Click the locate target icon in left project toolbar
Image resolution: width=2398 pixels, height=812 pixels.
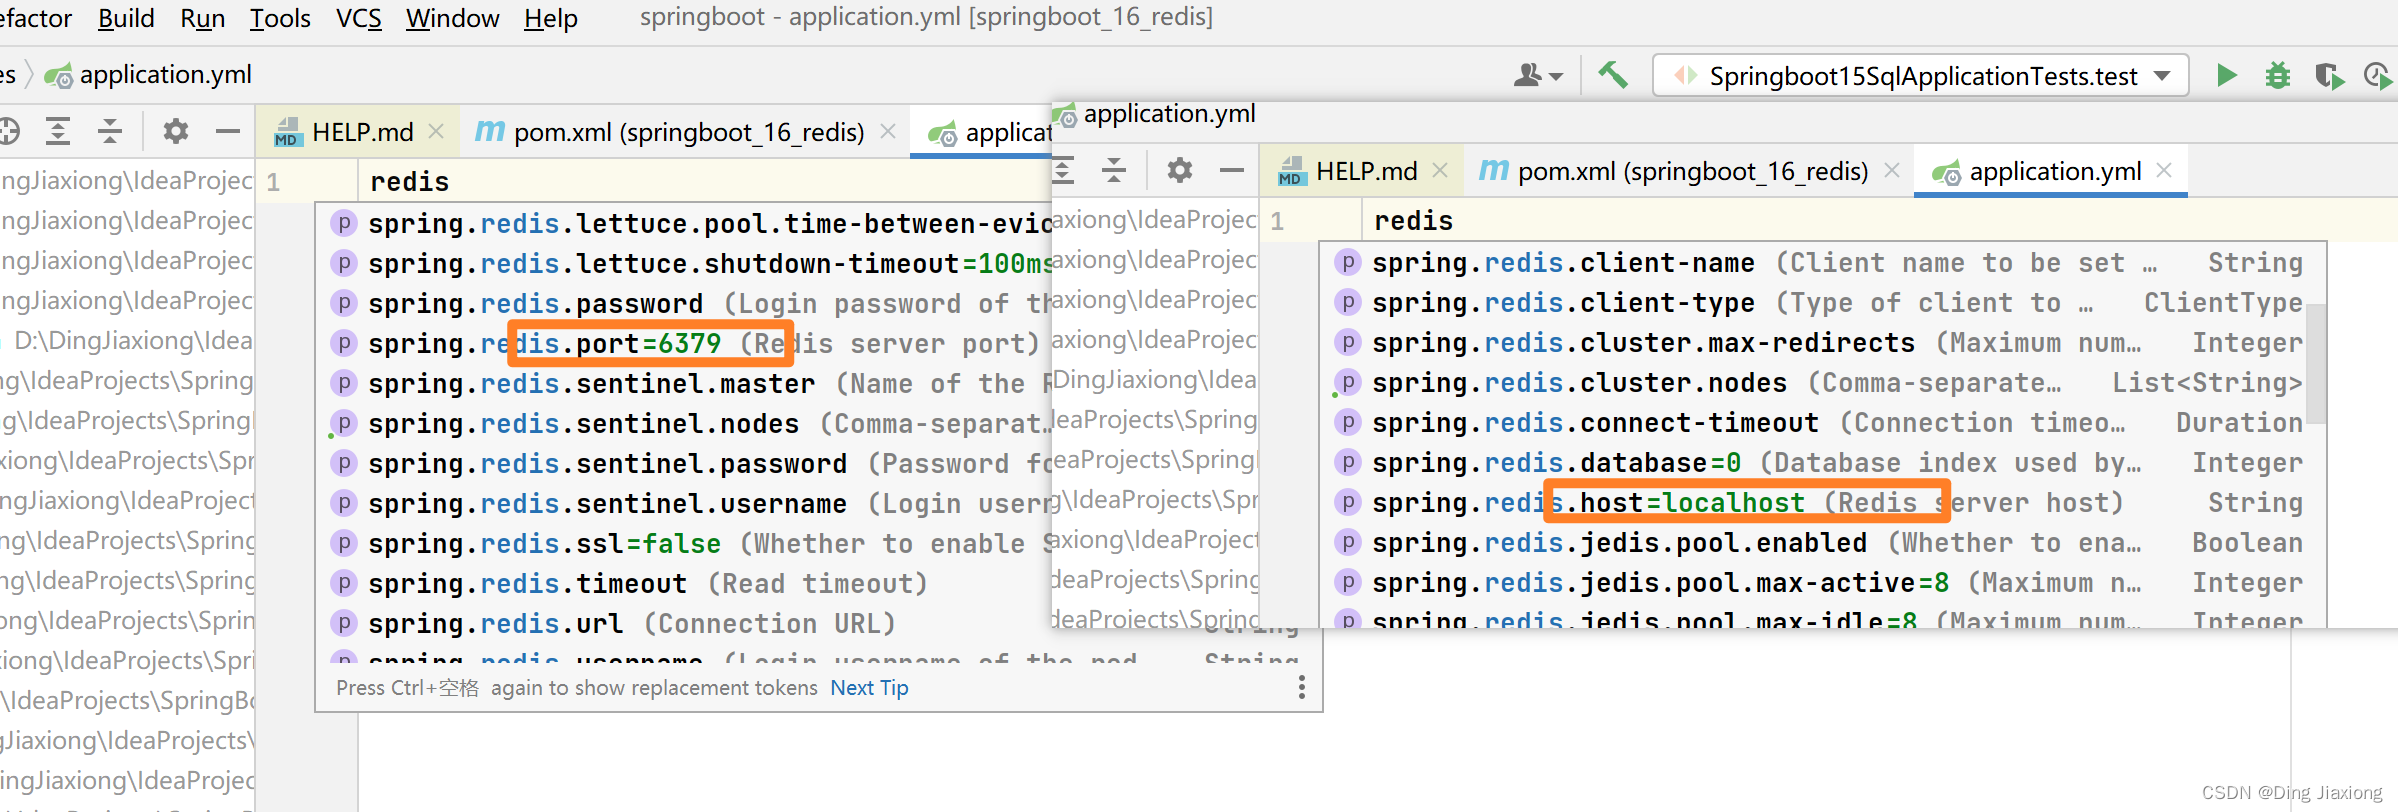coord(8,131)
